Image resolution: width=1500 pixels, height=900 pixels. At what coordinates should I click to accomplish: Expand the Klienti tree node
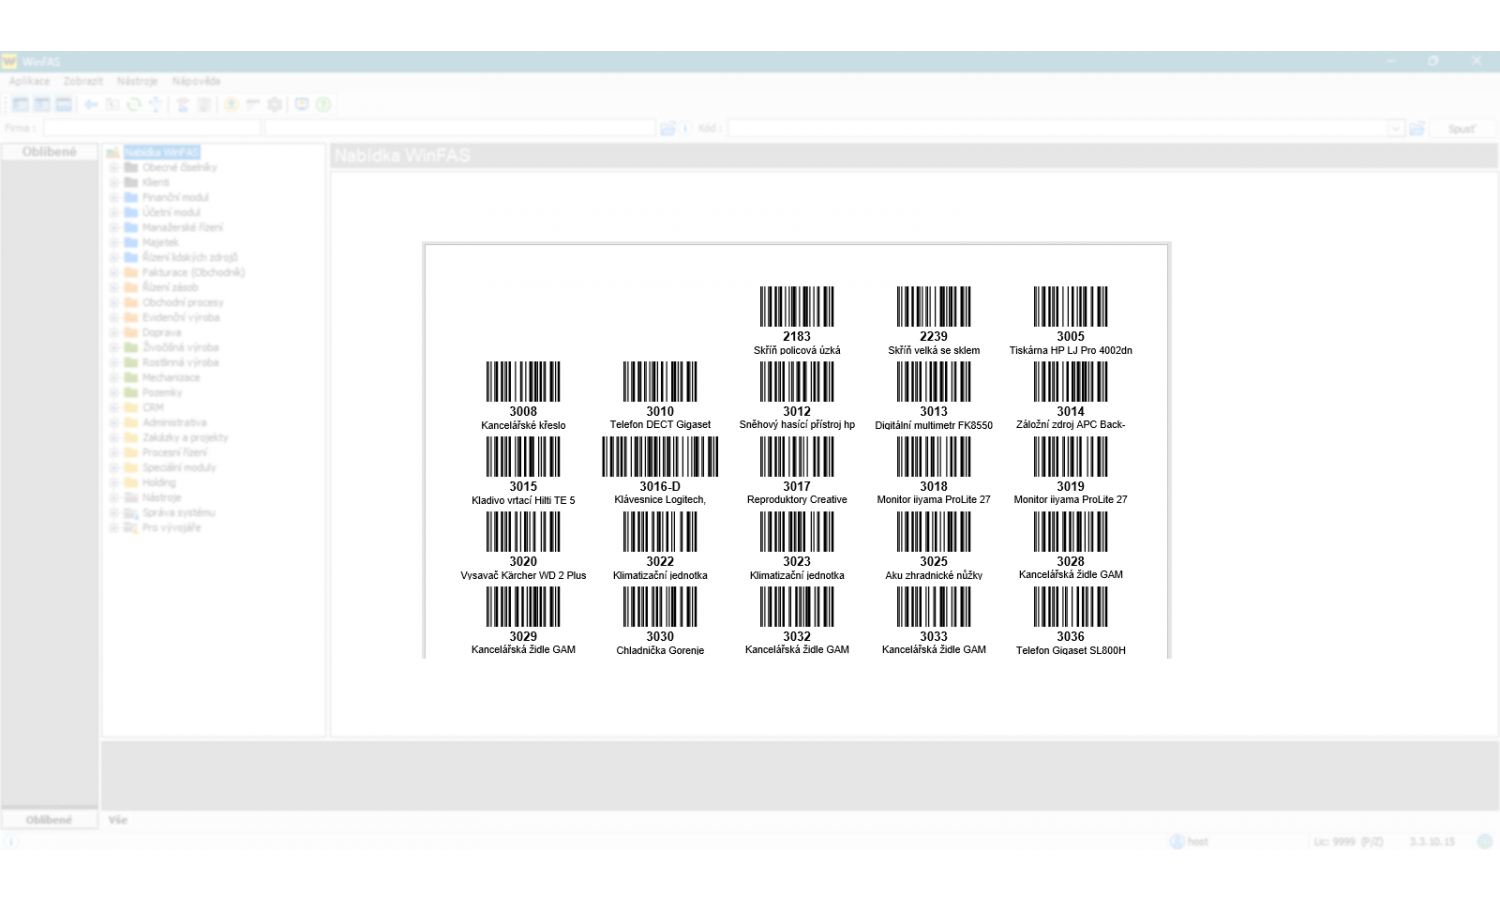[x=114, y=182]
